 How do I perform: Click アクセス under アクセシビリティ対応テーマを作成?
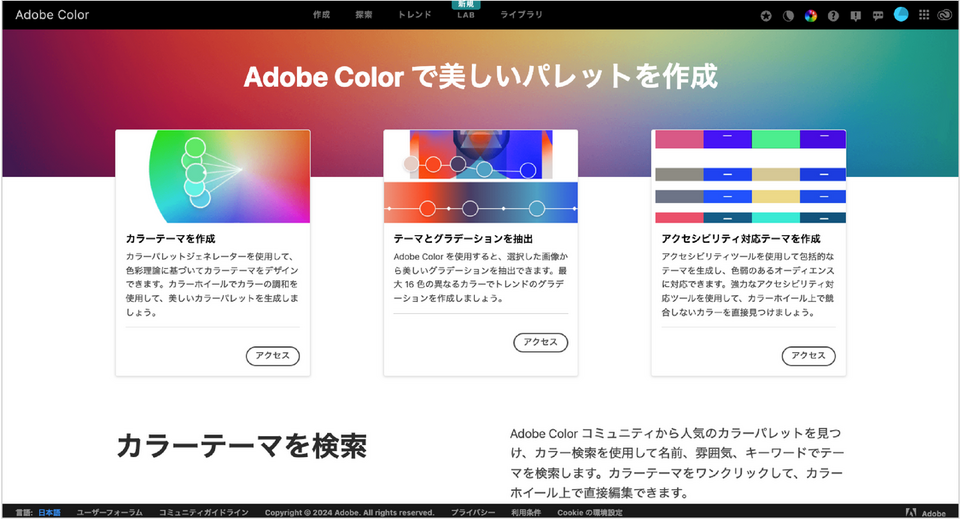pos(808,356)
